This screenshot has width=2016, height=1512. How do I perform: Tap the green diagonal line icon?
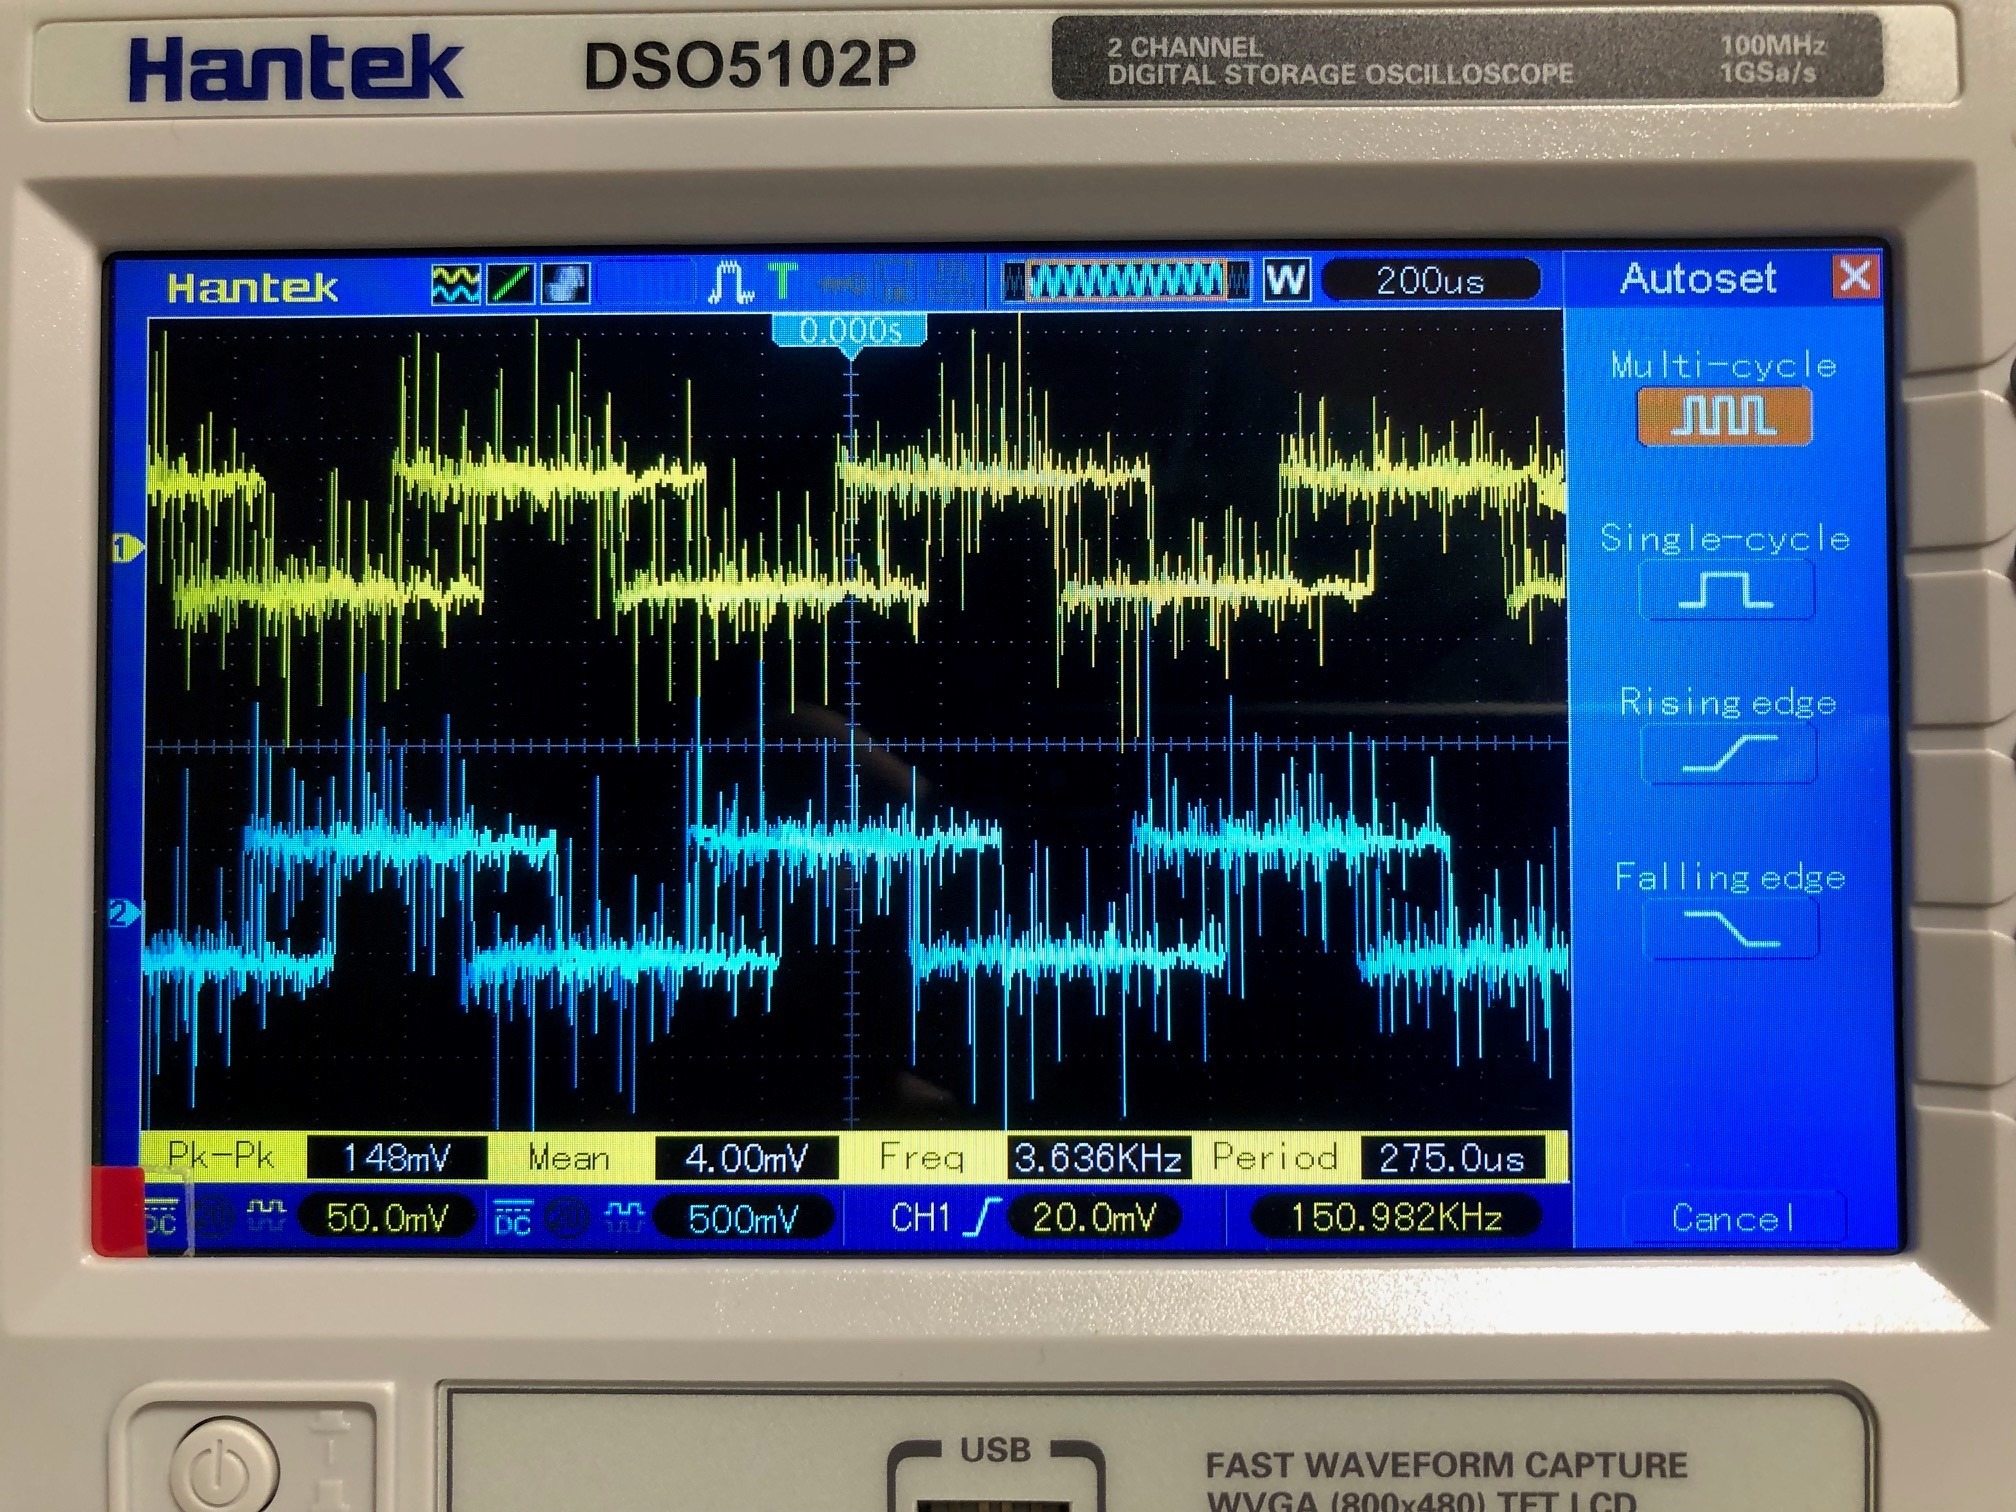pos(510,284)
